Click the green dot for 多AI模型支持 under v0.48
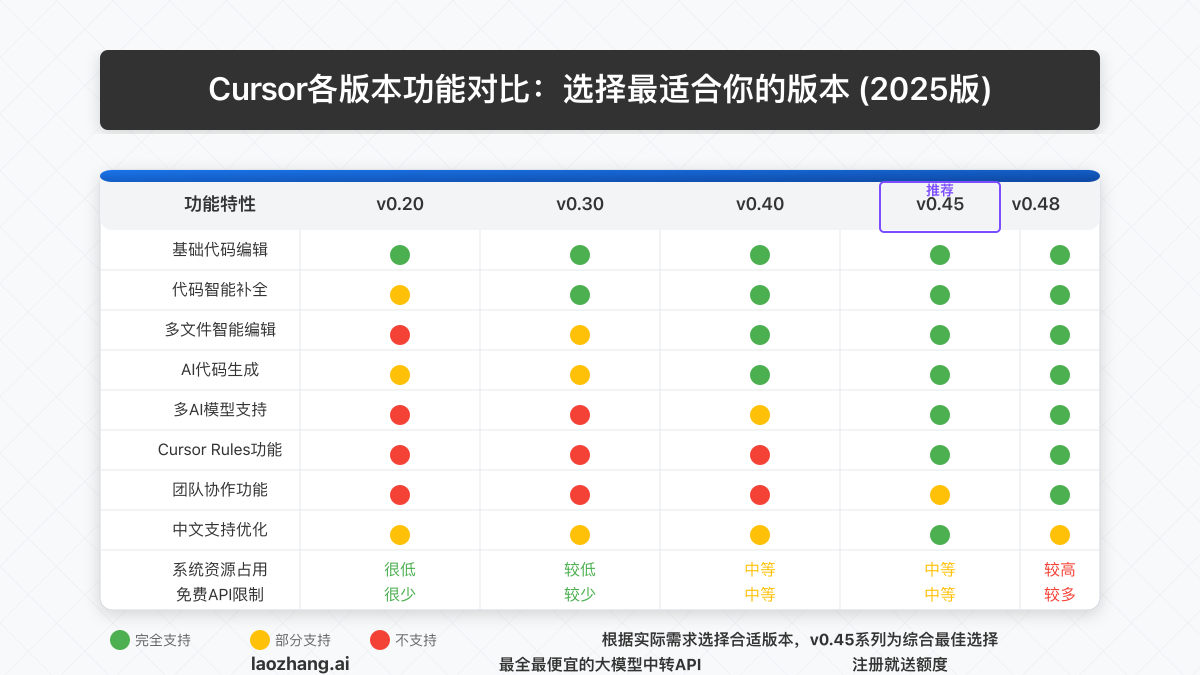1200x675 pixels. tap(1060, 415)
